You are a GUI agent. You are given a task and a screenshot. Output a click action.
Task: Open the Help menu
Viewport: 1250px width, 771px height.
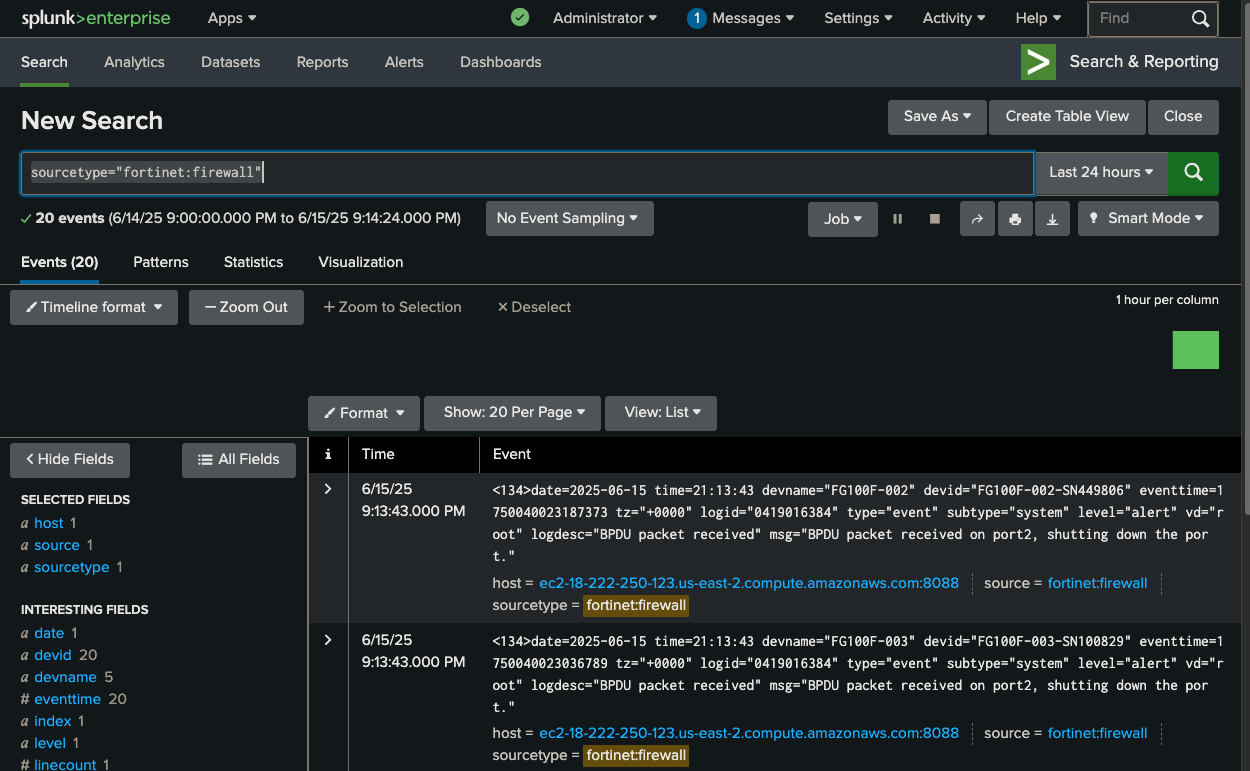(x=1038, y=18)
